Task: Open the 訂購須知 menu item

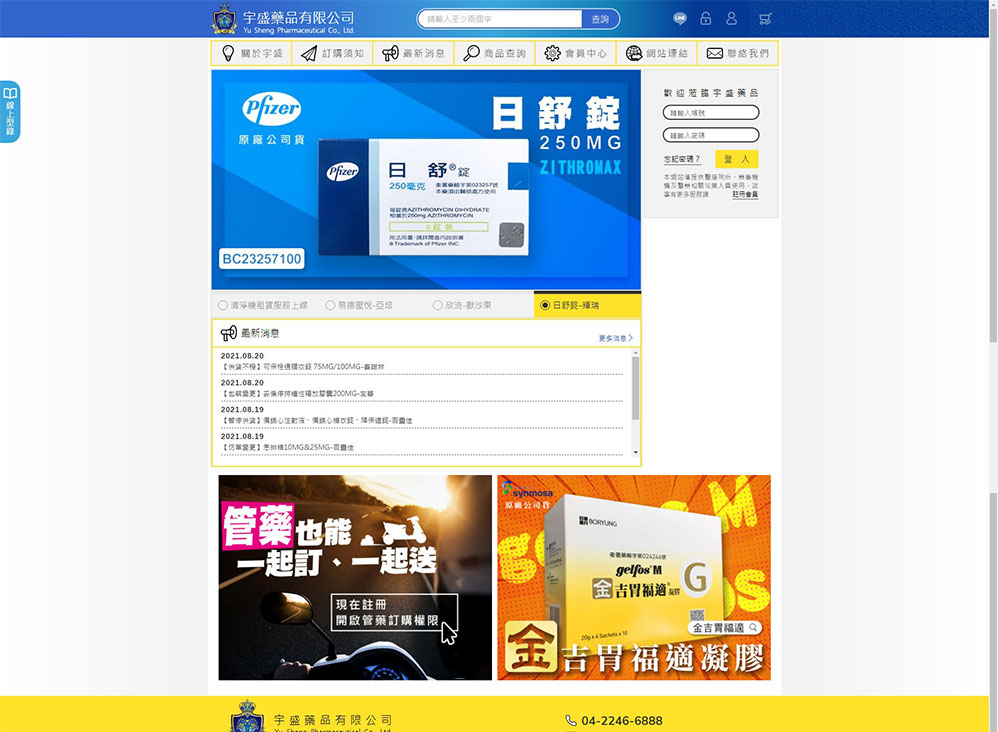Action: (x=333, y=53)
